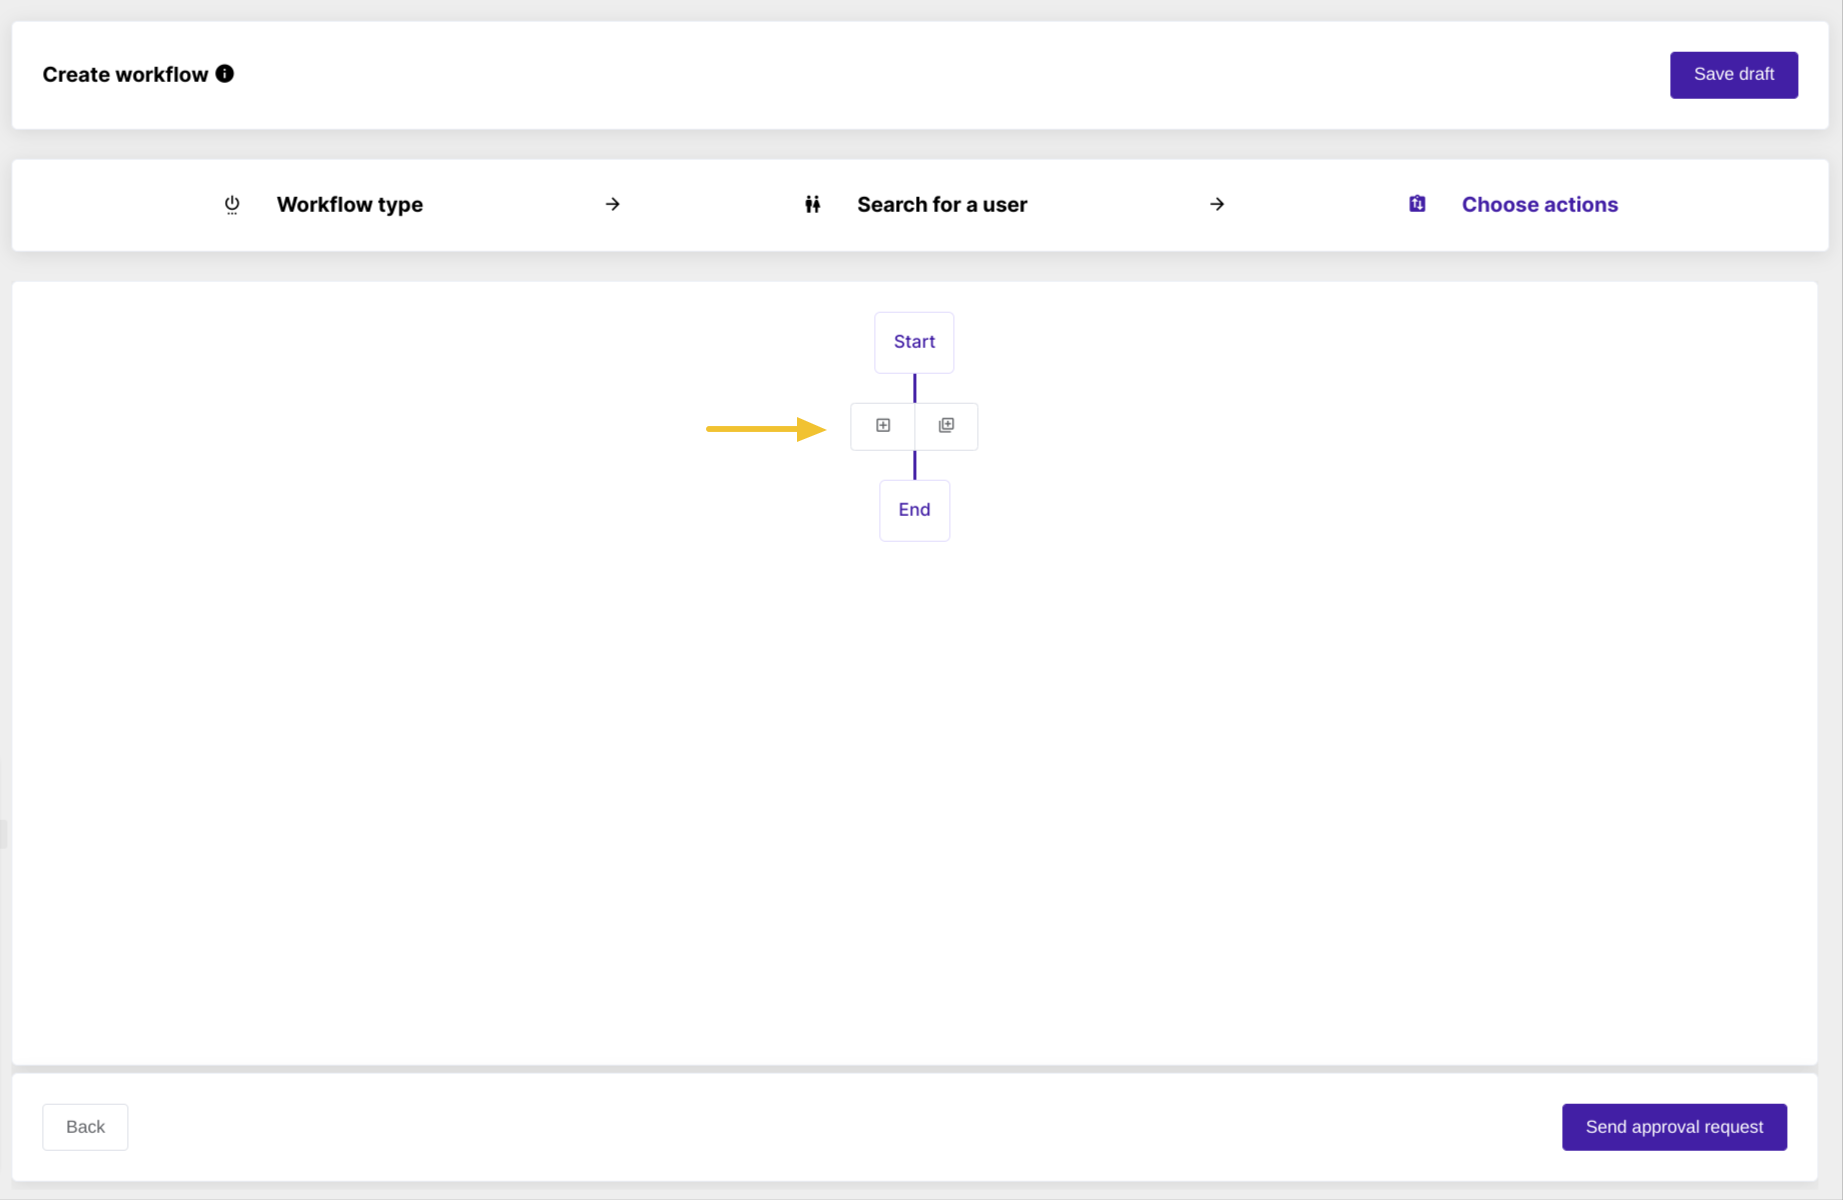Viewport: 1843px width, 1200px height.
Task: Click the Save draft button
Action: (x=1733, y=75)
